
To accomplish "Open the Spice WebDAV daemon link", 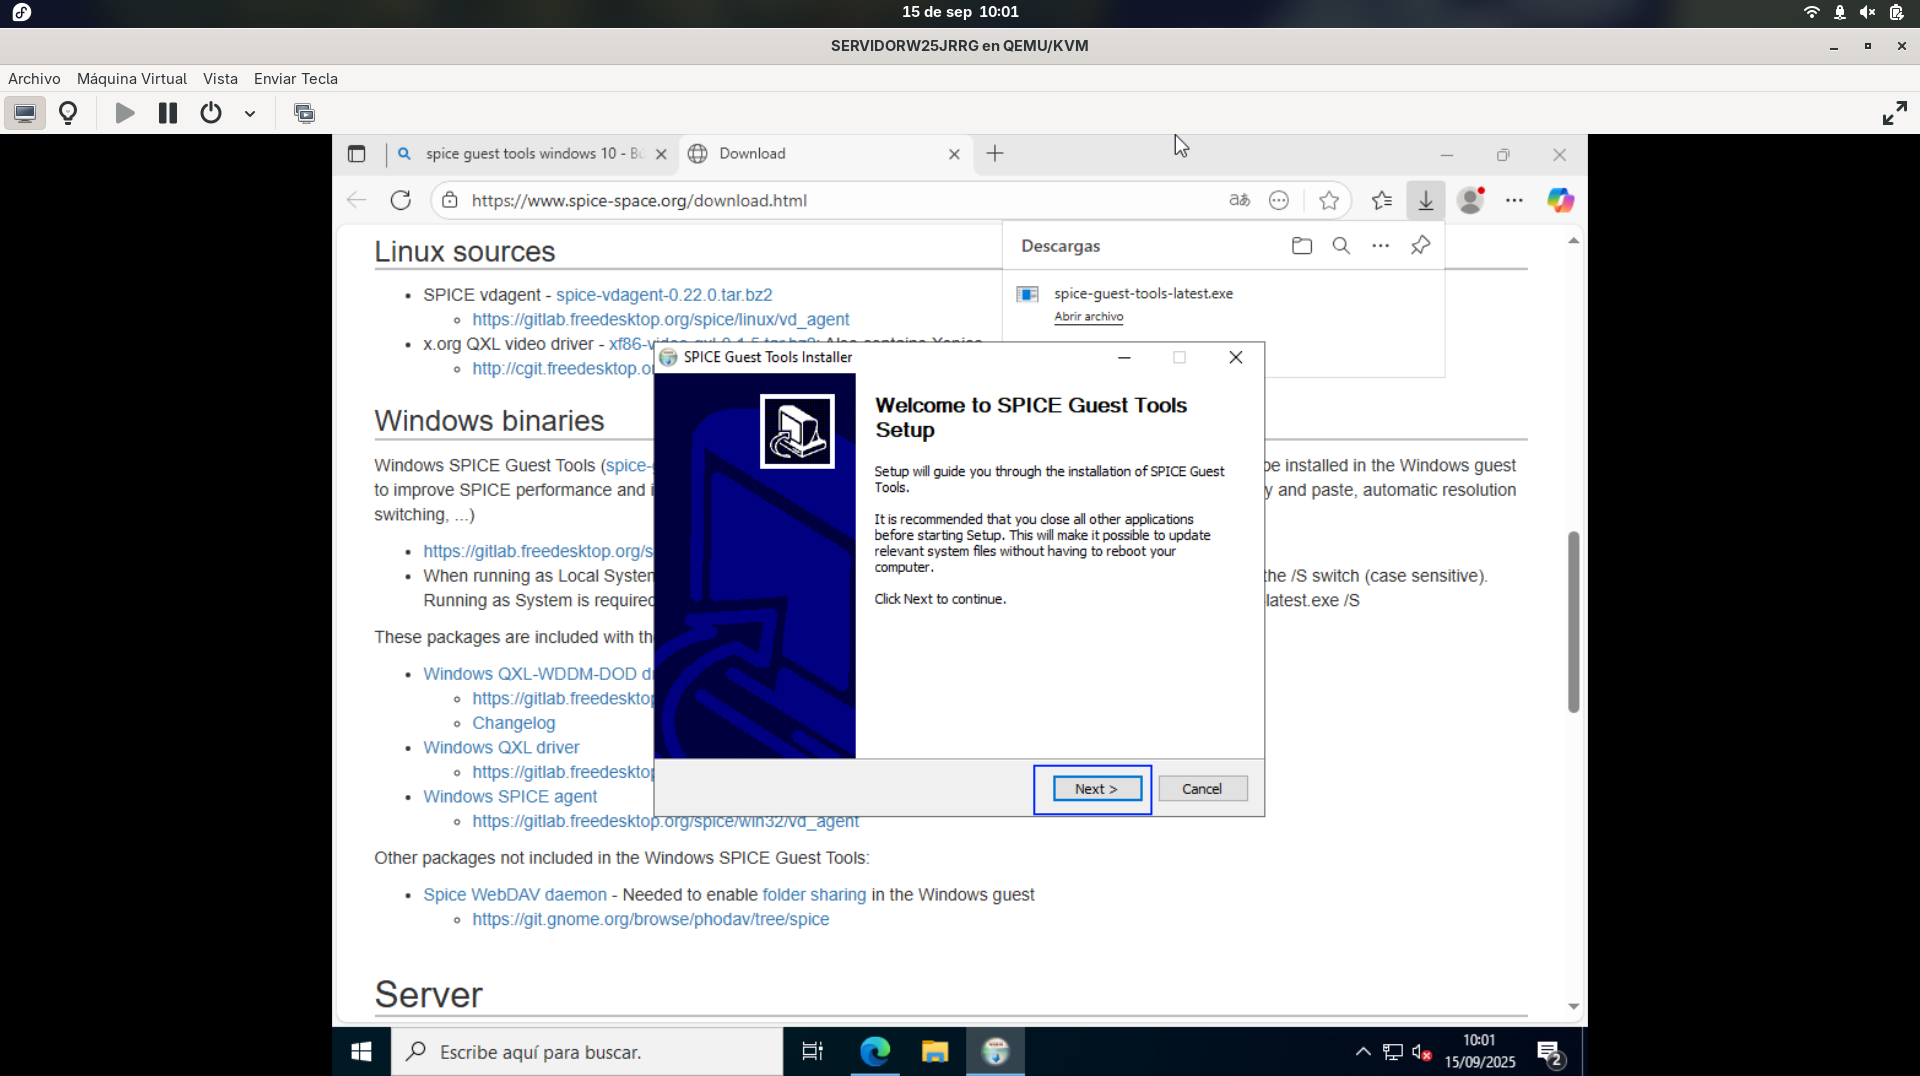I will tap(515, 895).
